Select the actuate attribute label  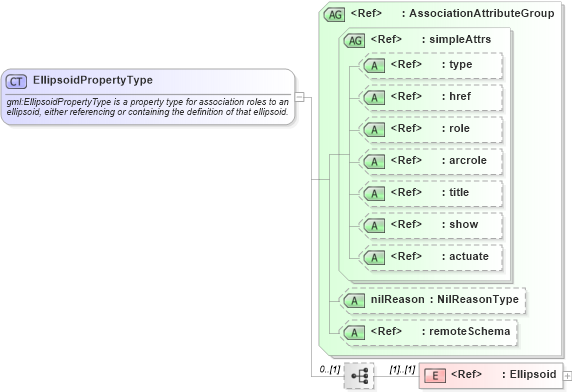469,256
